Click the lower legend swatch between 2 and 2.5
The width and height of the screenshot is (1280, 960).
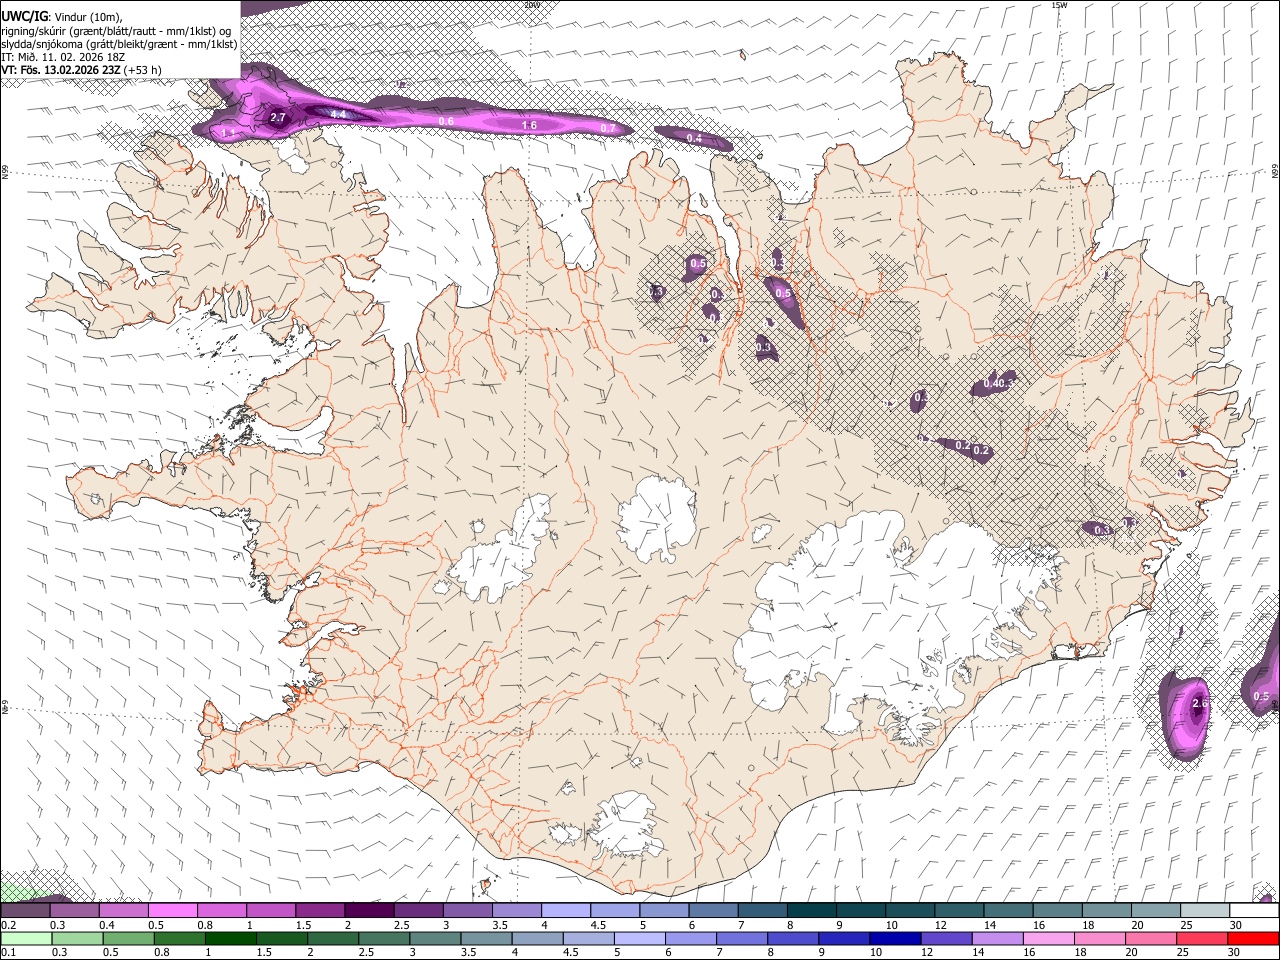(334, 938)
